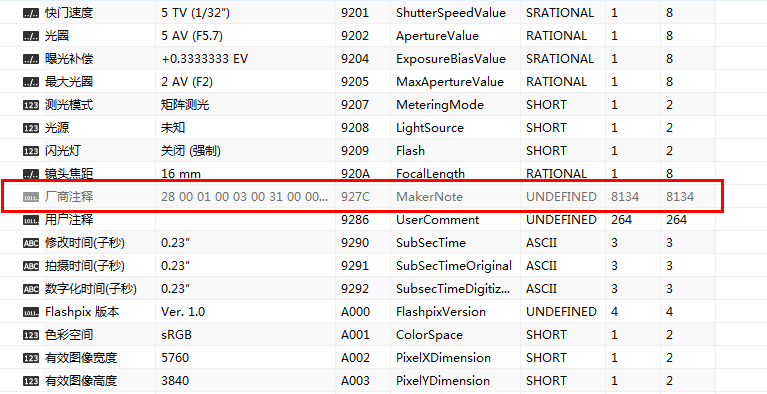Click the binary icon beside Flashpix 版本
The height and width of the screenshot is (394, 767).
31,312
